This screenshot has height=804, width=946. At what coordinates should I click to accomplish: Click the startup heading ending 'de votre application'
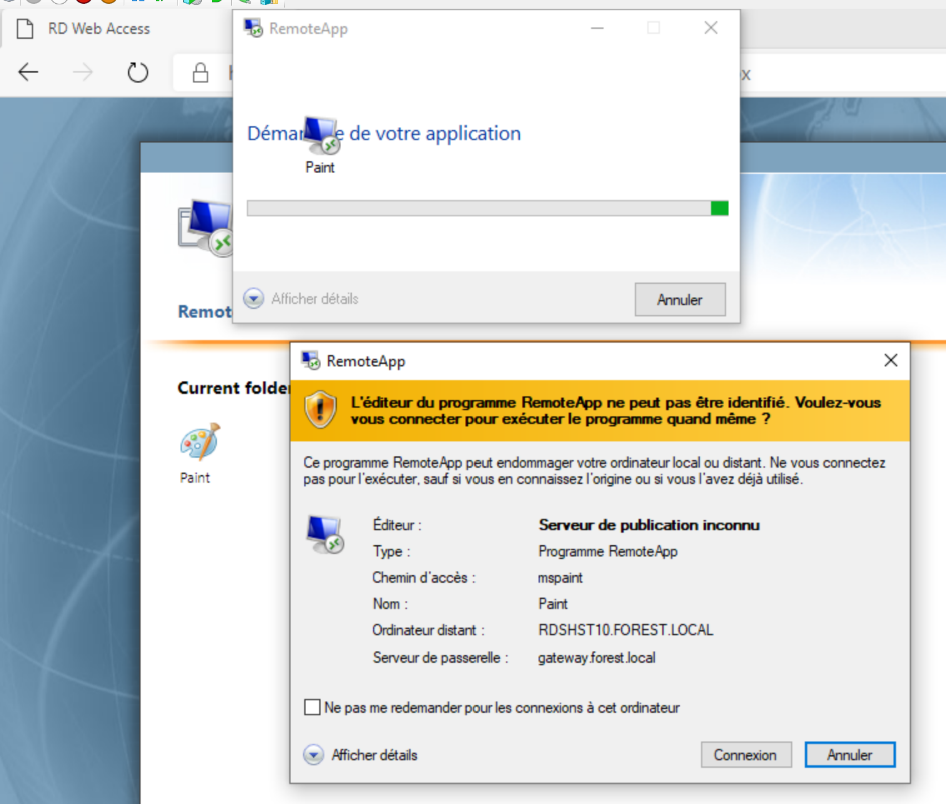click(384, 133)
